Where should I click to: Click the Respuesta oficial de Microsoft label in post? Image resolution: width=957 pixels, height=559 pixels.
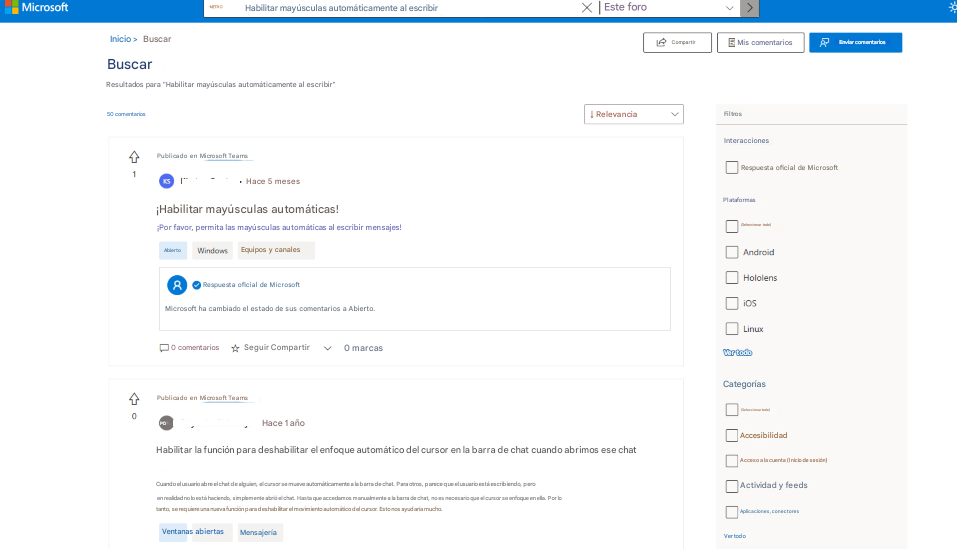click(x=251, y=285)
